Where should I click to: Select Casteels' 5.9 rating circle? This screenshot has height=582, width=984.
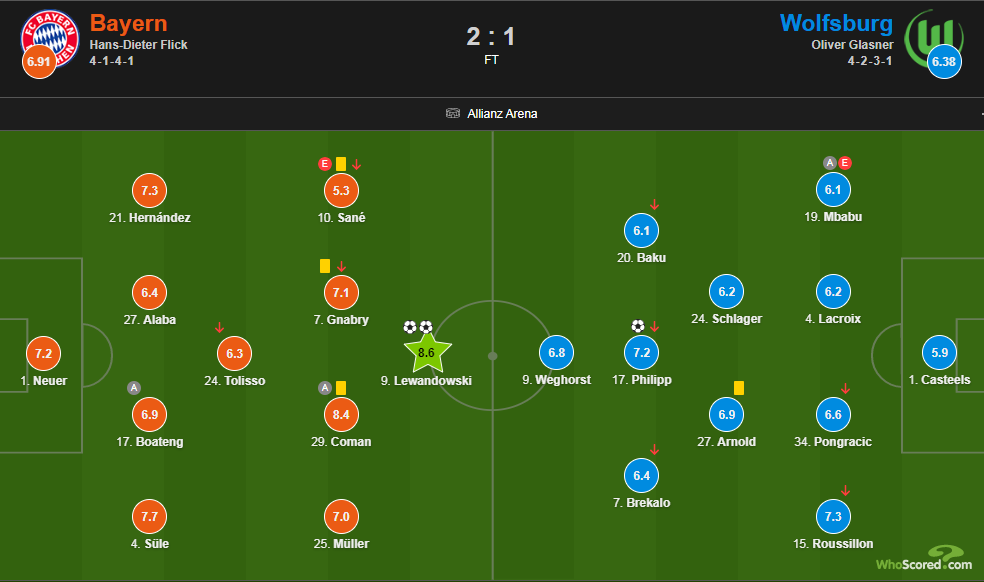coord(939,353)
